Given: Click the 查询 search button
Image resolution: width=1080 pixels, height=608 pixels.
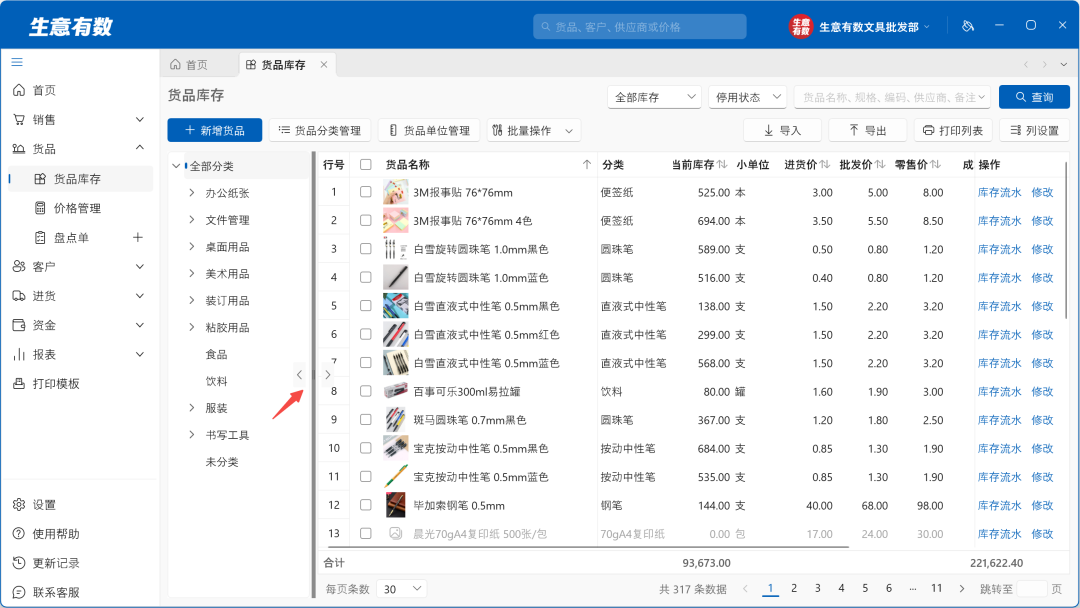Looking at the screenshot, I should click(x=1035, y=97).
